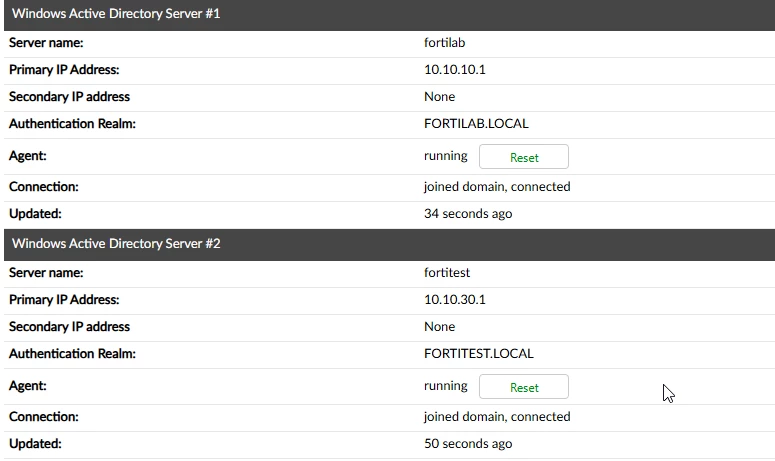Reset the agent for server fortilab
The width and height of the screenshot is (775, 461).
pos(523,157)
